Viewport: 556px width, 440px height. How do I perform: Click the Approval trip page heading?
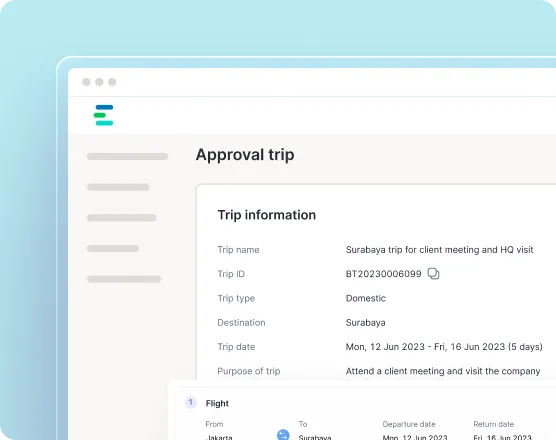245,155
